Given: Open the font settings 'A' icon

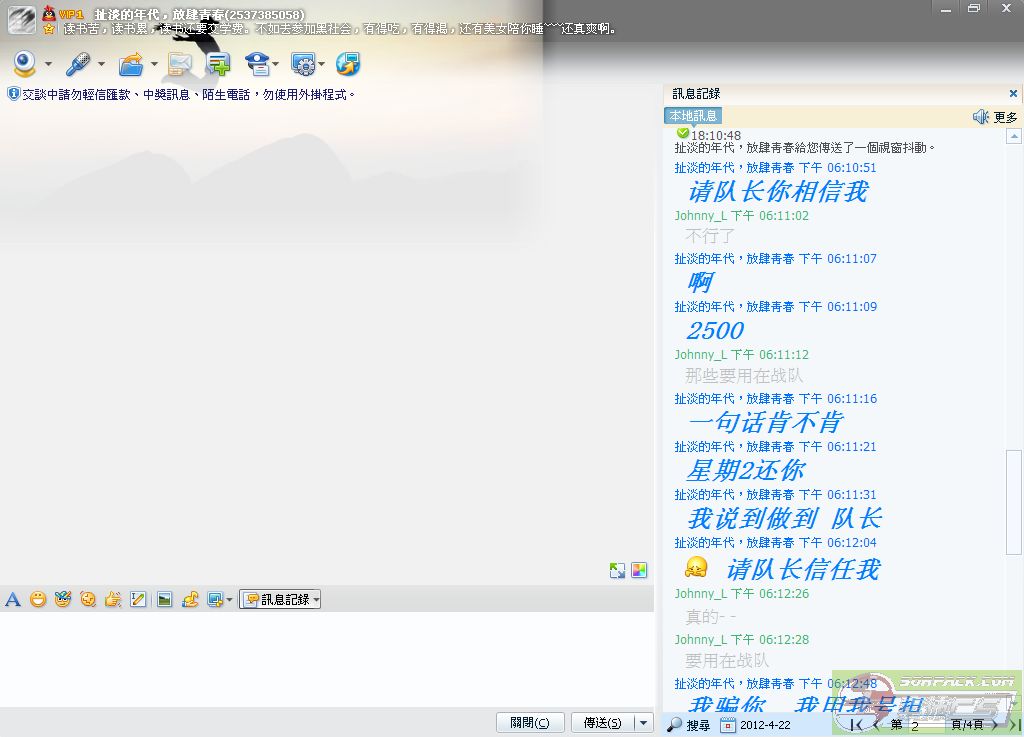Looking at the screenshot, I should (x=13, y=600).
